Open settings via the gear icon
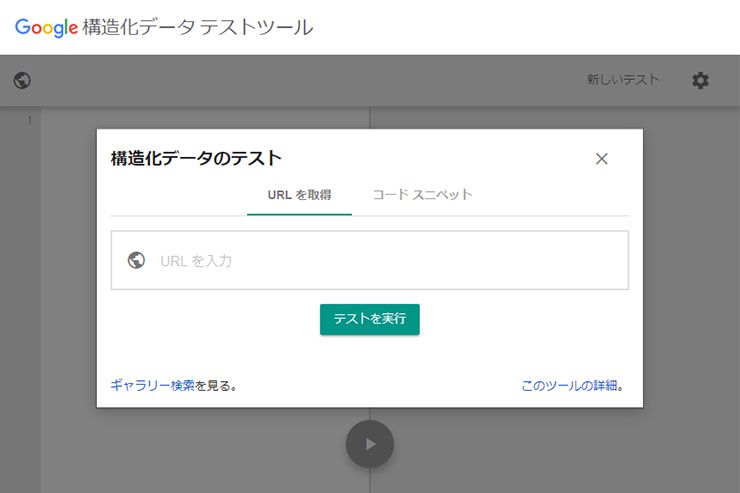This screenshot has width=740, height=493. point(700,81)
